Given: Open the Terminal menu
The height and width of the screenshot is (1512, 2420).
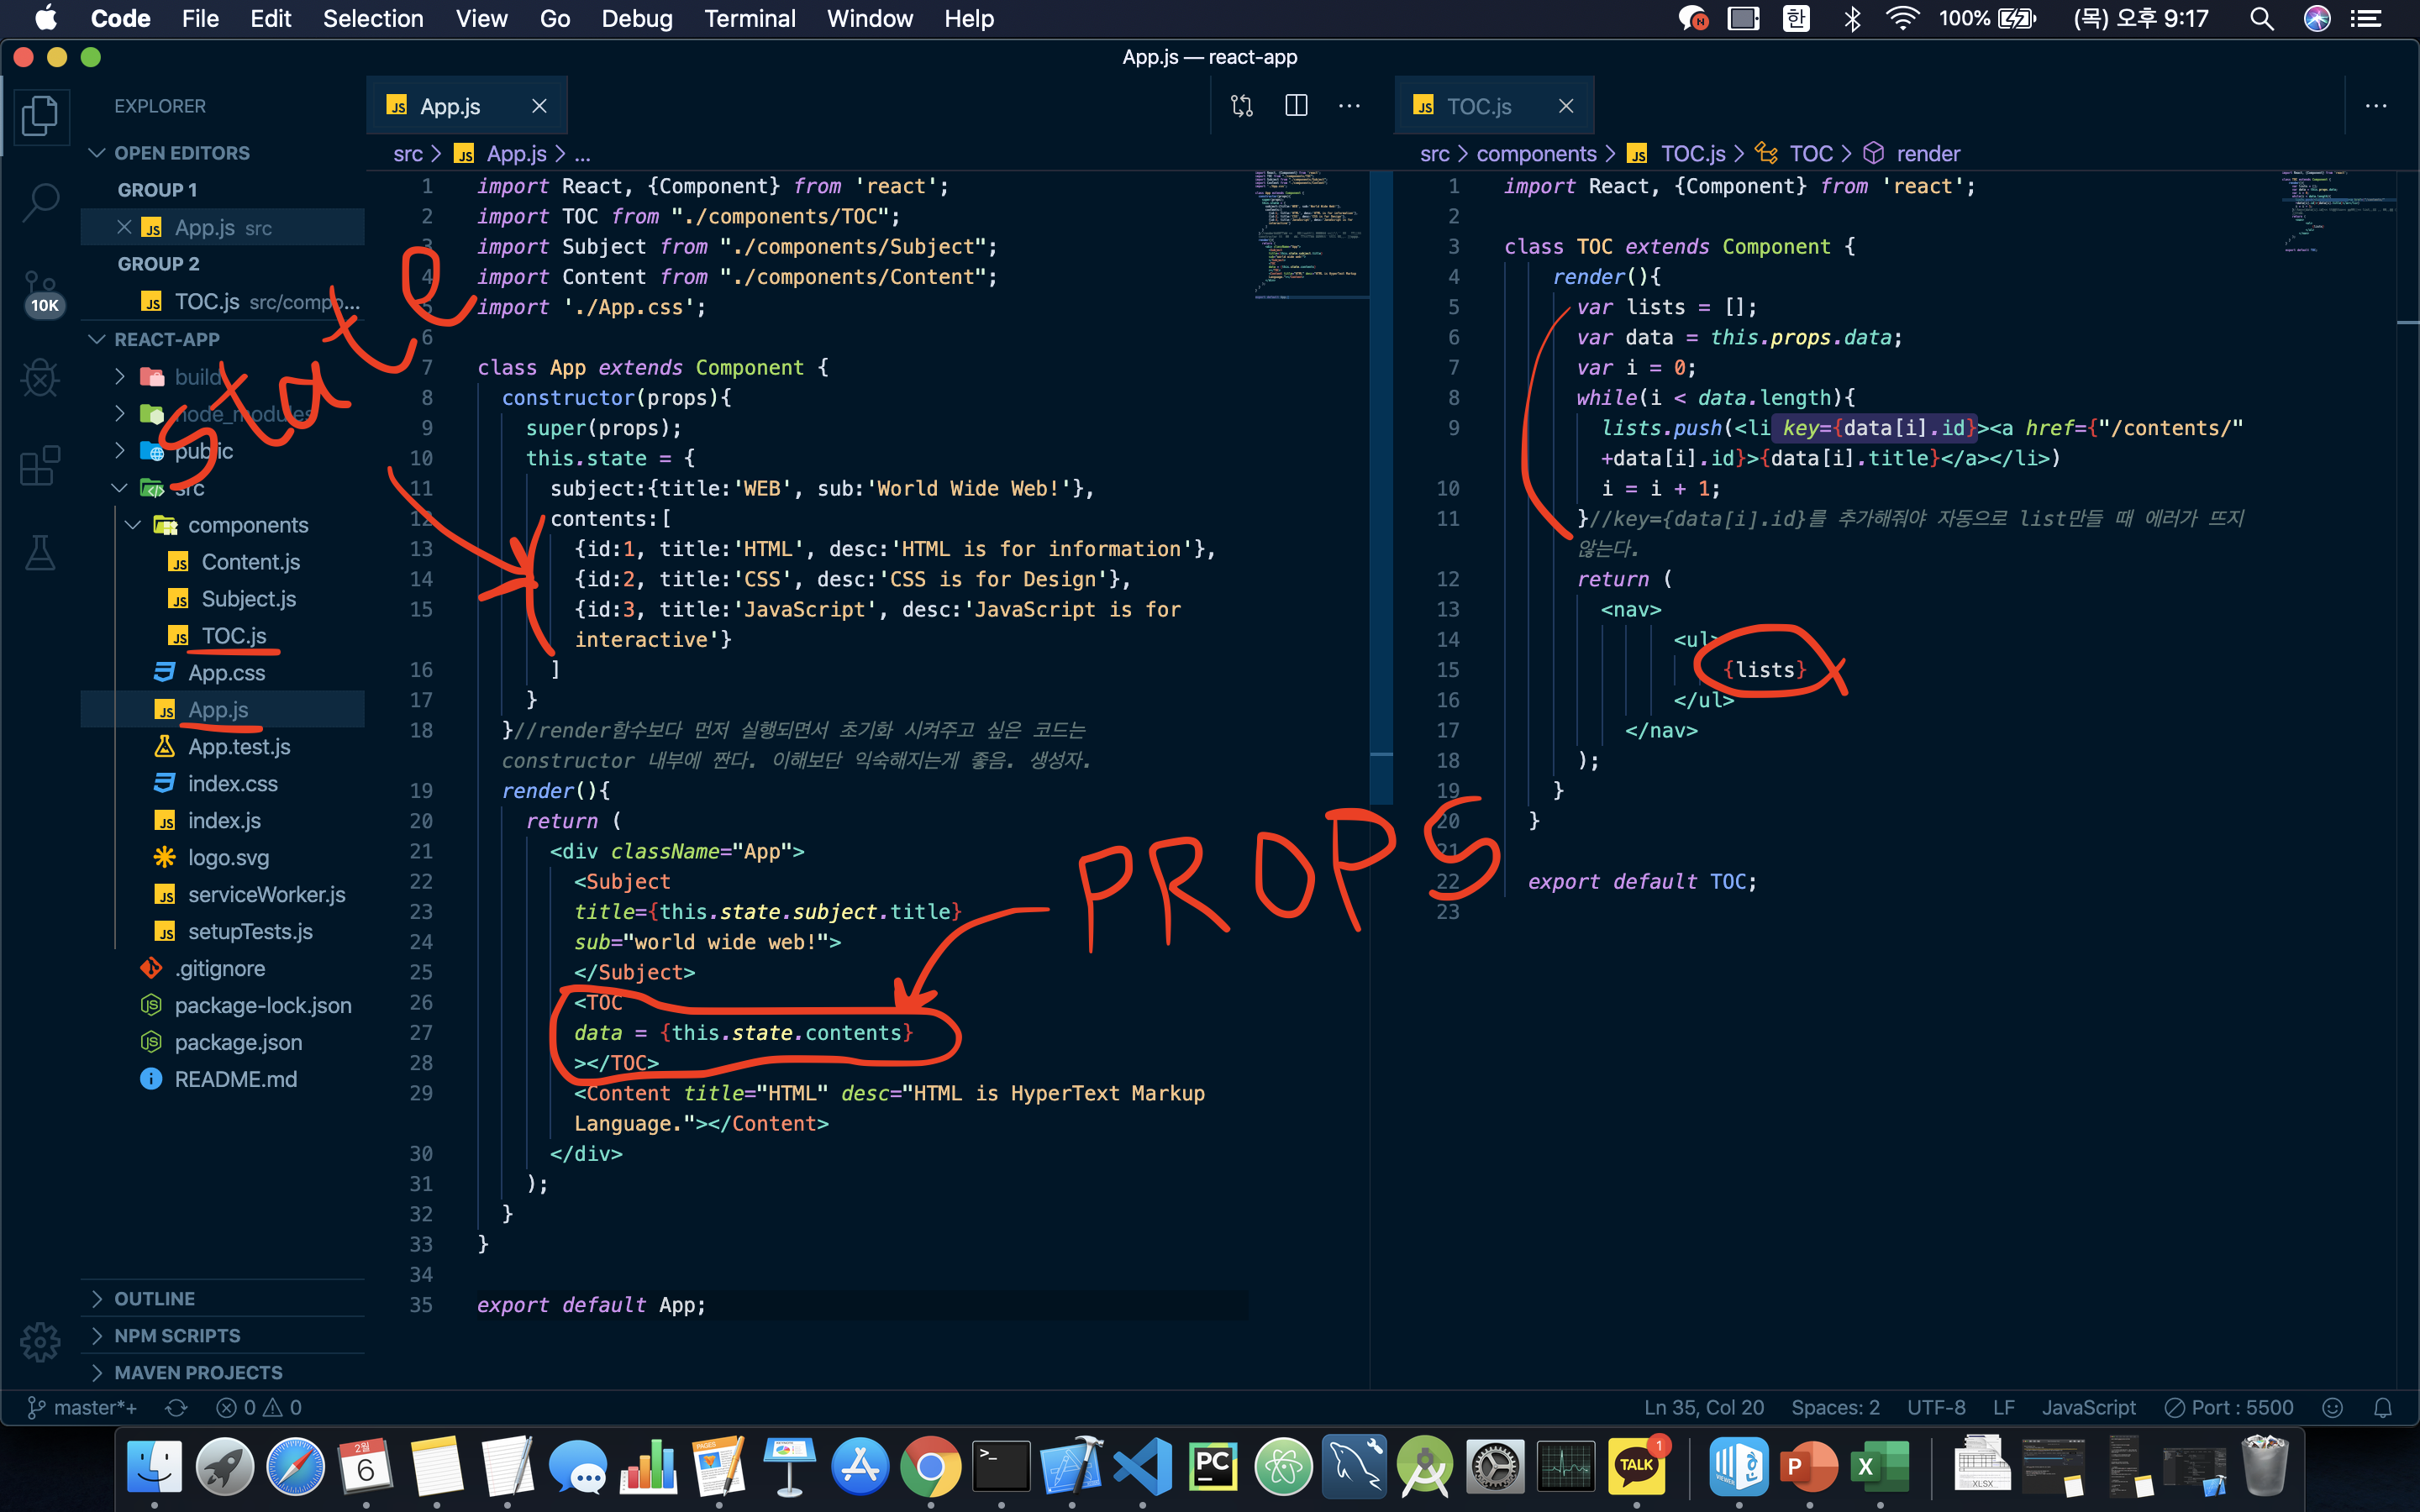Looking at the screenshot, I should click(749, 19).
